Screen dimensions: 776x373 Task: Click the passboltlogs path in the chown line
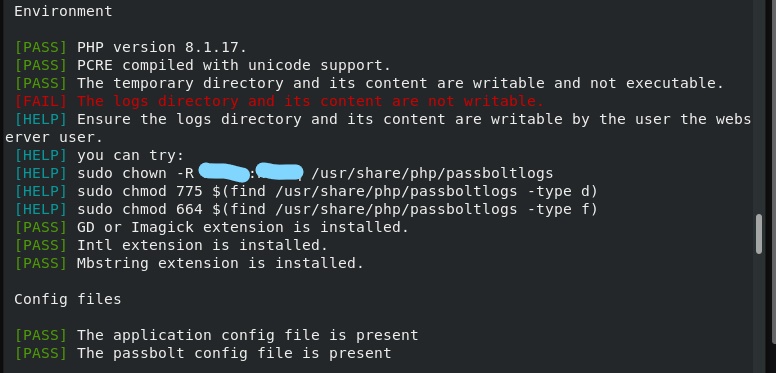coord(432,174)
